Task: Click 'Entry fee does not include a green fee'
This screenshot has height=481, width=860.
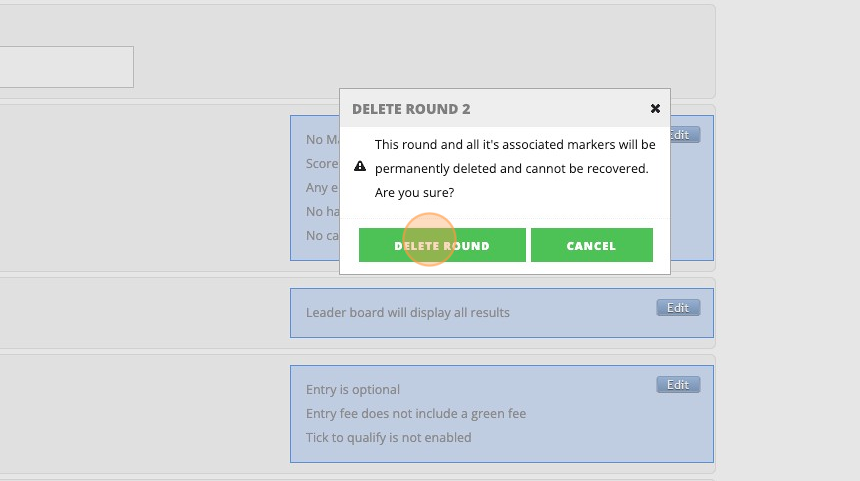Action: click(x=415, y=414)
